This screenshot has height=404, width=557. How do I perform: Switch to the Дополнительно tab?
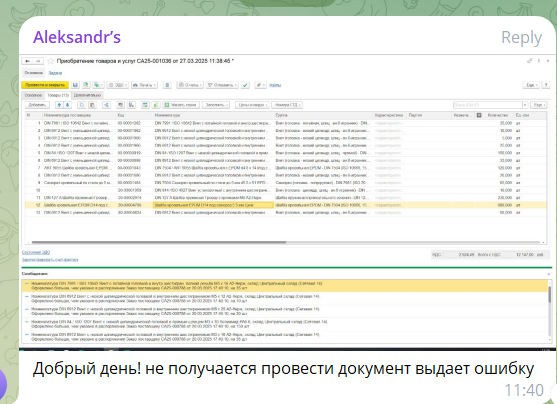[x=88, y=95]
